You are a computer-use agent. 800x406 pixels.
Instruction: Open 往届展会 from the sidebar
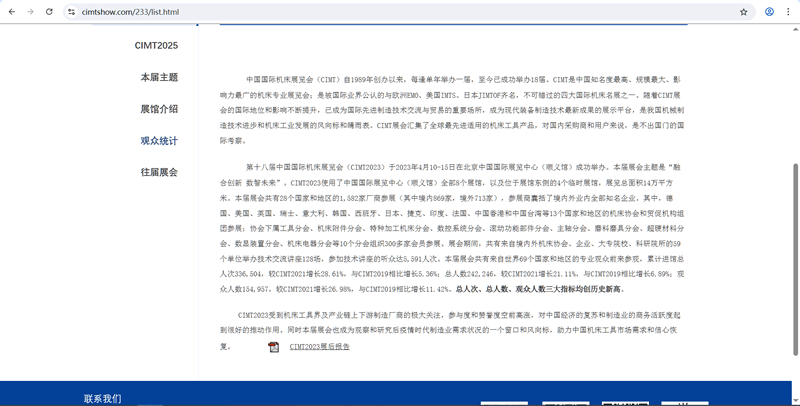click(x=159, y=172)
